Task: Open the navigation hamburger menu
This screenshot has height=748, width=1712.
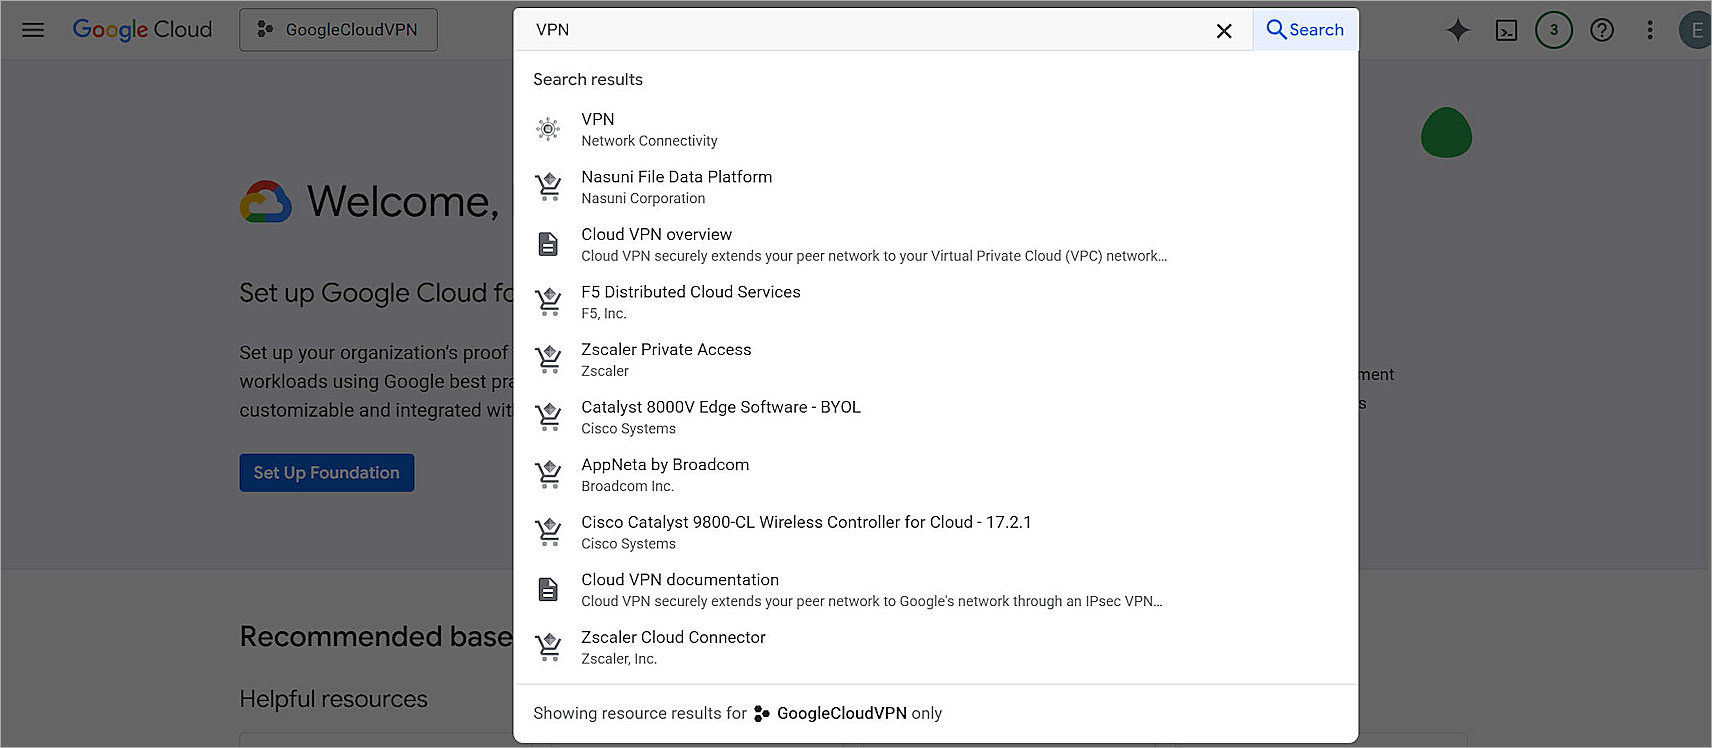Action: [33, 29]
